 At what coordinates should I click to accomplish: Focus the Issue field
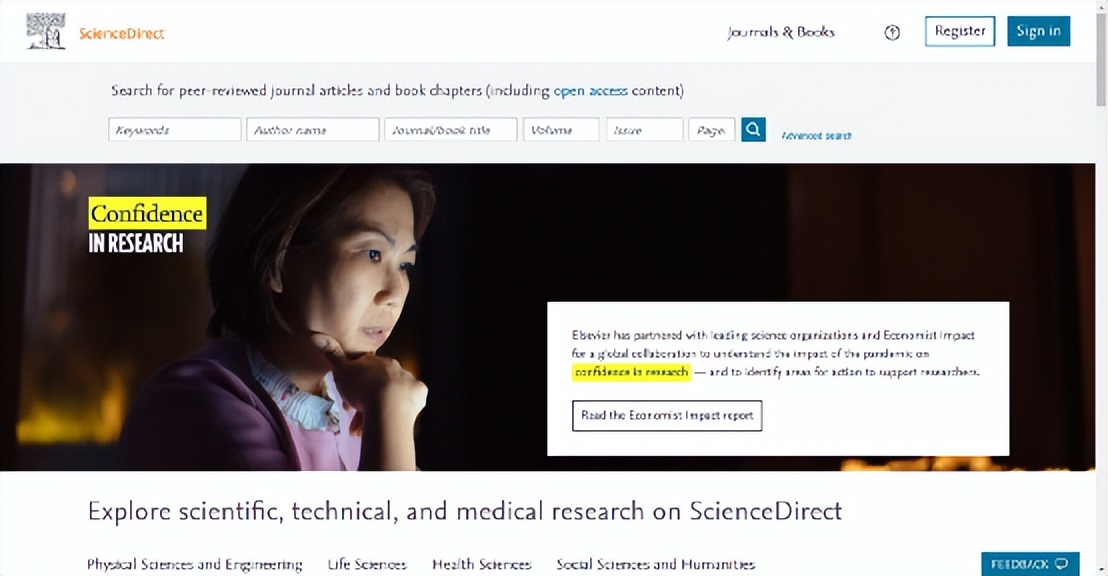pyautogui.click(x=644, y=130)
